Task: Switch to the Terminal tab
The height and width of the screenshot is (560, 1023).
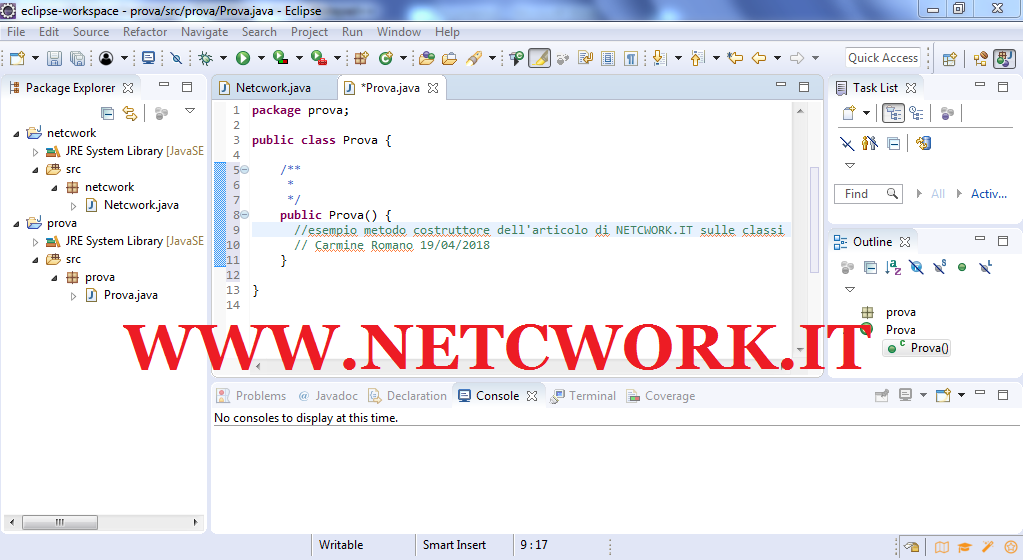Action: click(x=583, y=396)
